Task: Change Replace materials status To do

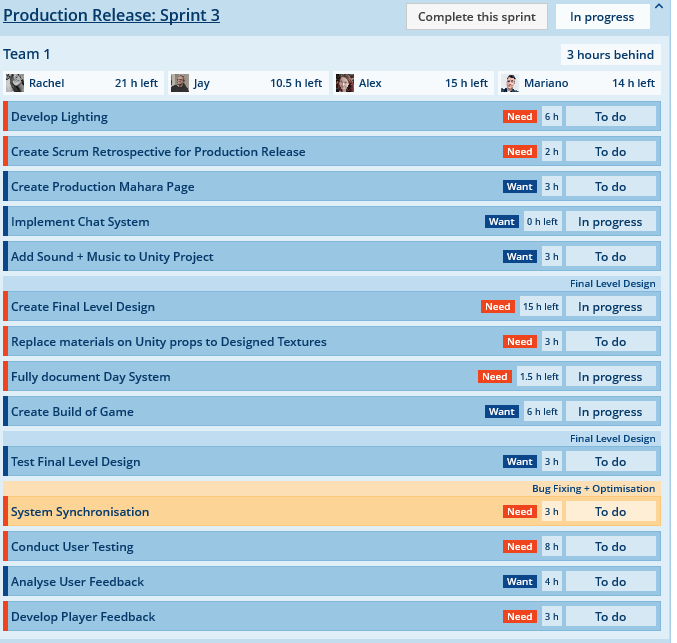Action: tap(611, 342)
